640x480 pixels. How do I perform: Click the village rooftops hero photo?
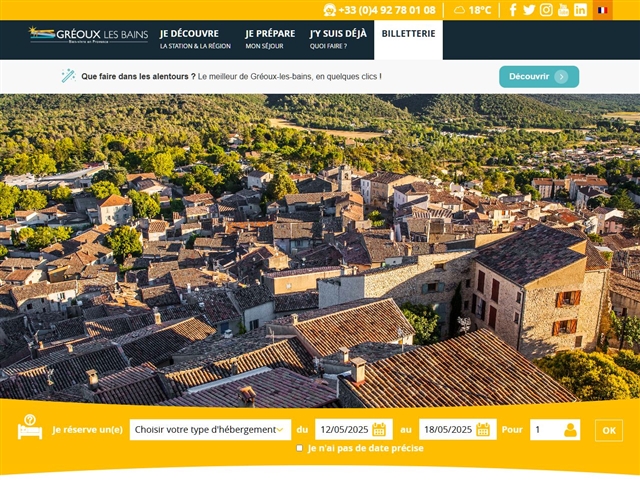tap(320, 249)
